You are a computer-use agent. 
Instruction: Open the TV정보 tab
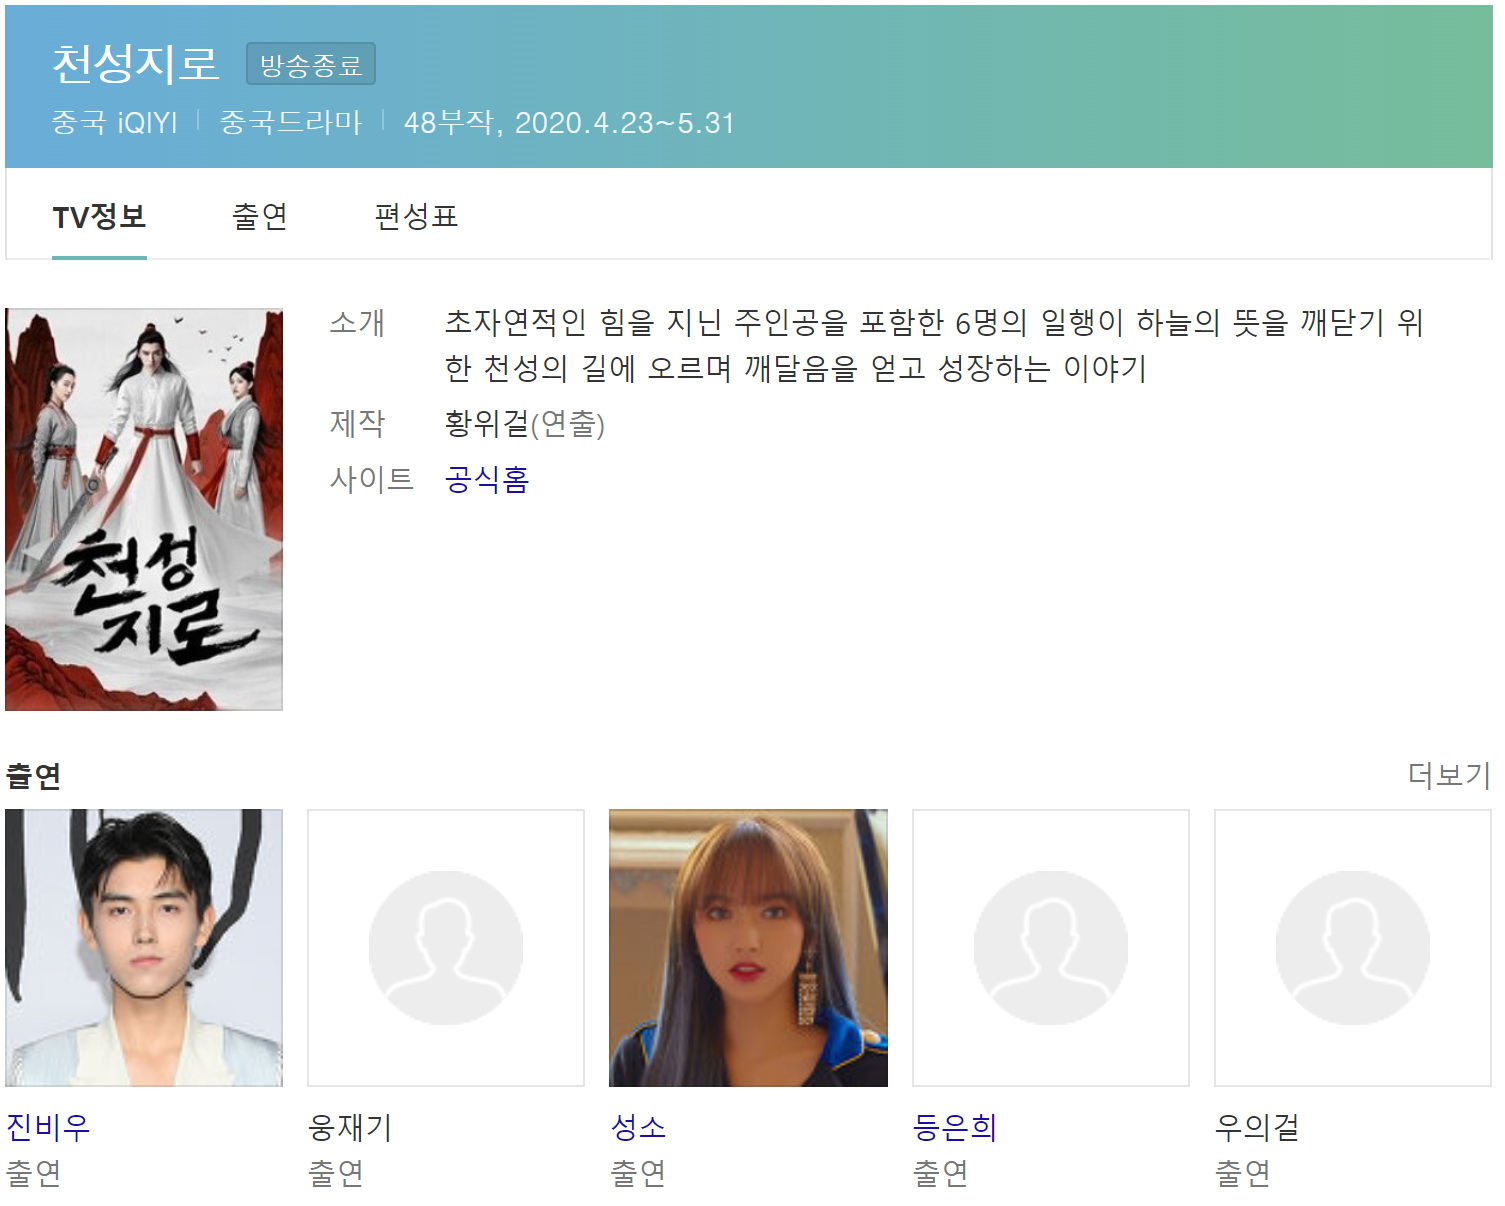click(x=99, y=216)
